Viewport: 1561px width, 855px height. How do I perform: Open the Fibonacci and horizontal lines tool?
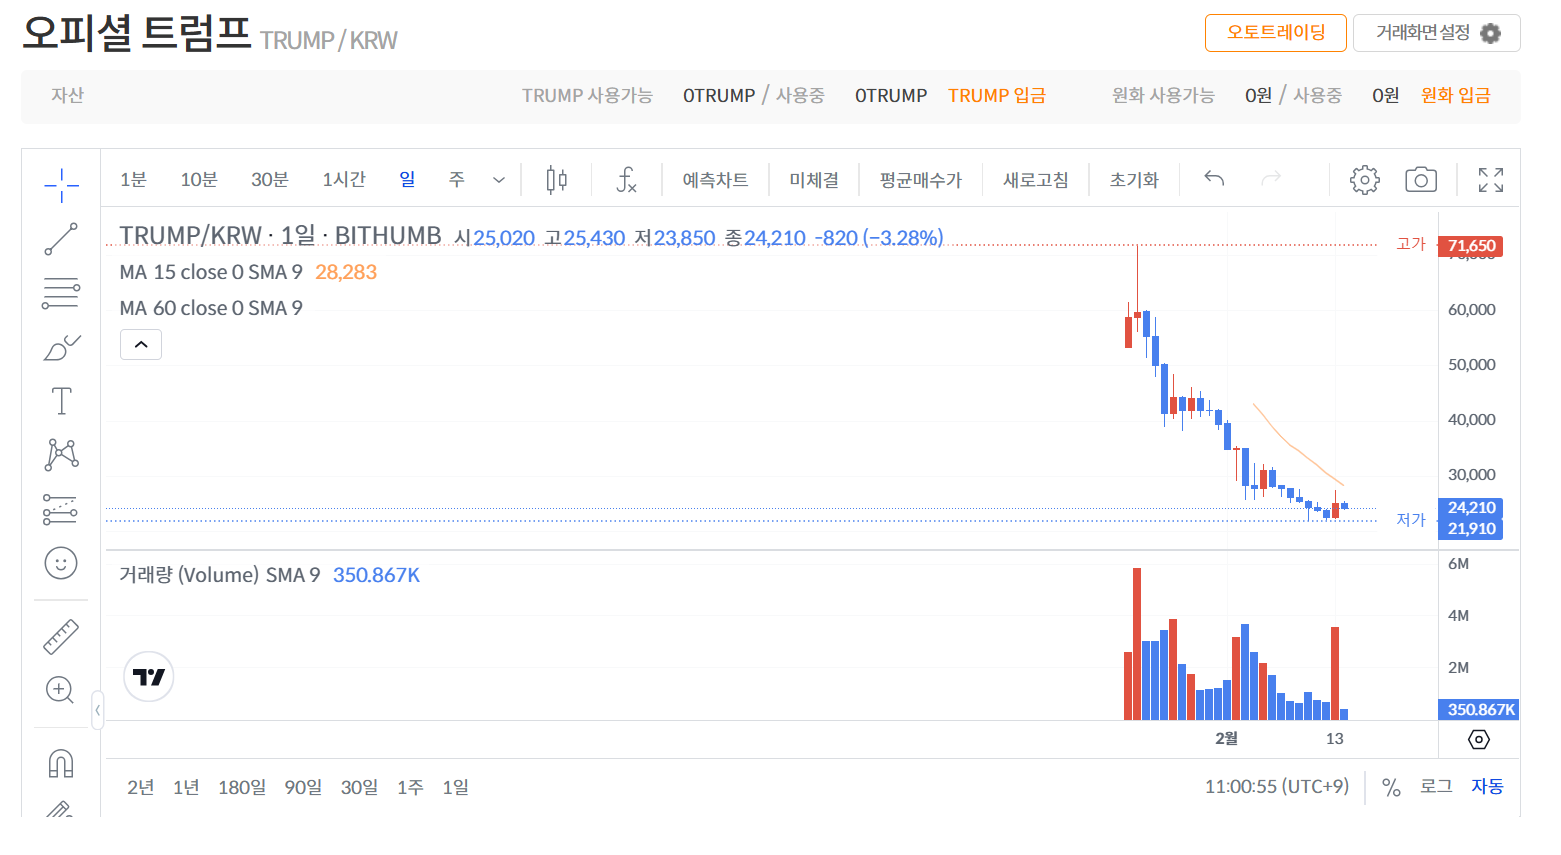tap(61, 293)
